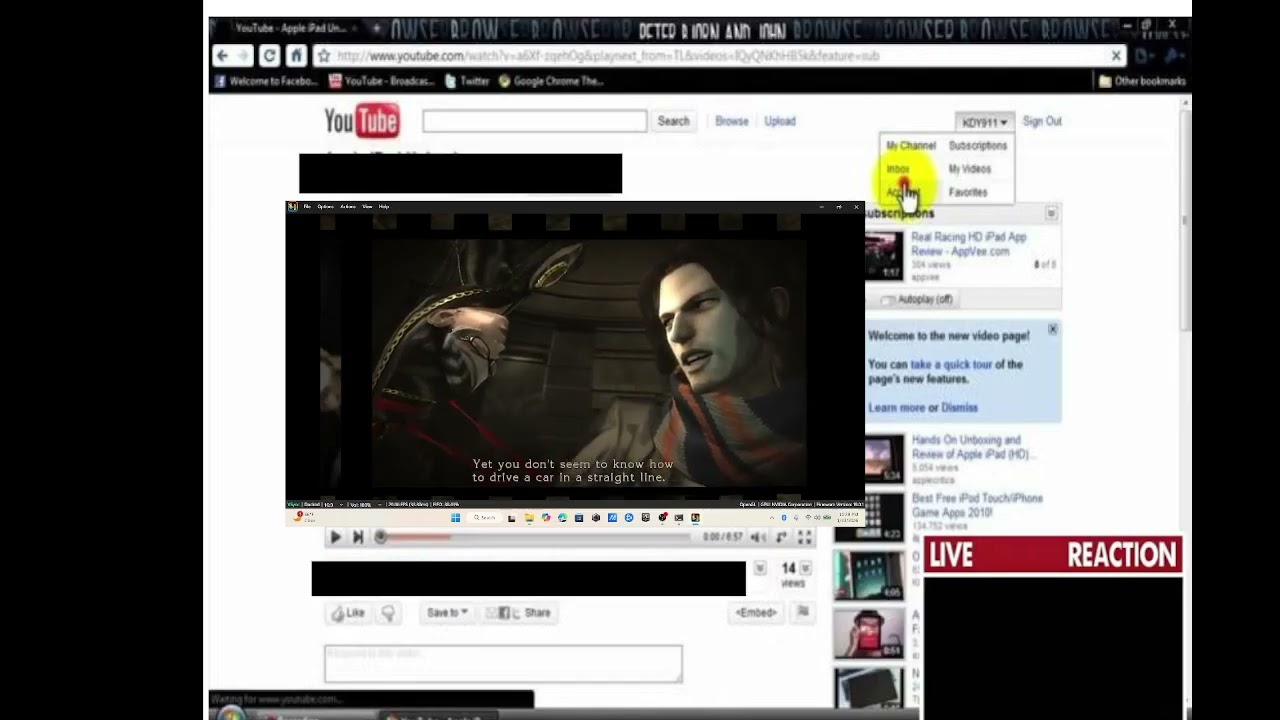This screenshot has height=720, width=1280.
Task: Open Real Racing HD iPad App Review
Action: [968, 244]
